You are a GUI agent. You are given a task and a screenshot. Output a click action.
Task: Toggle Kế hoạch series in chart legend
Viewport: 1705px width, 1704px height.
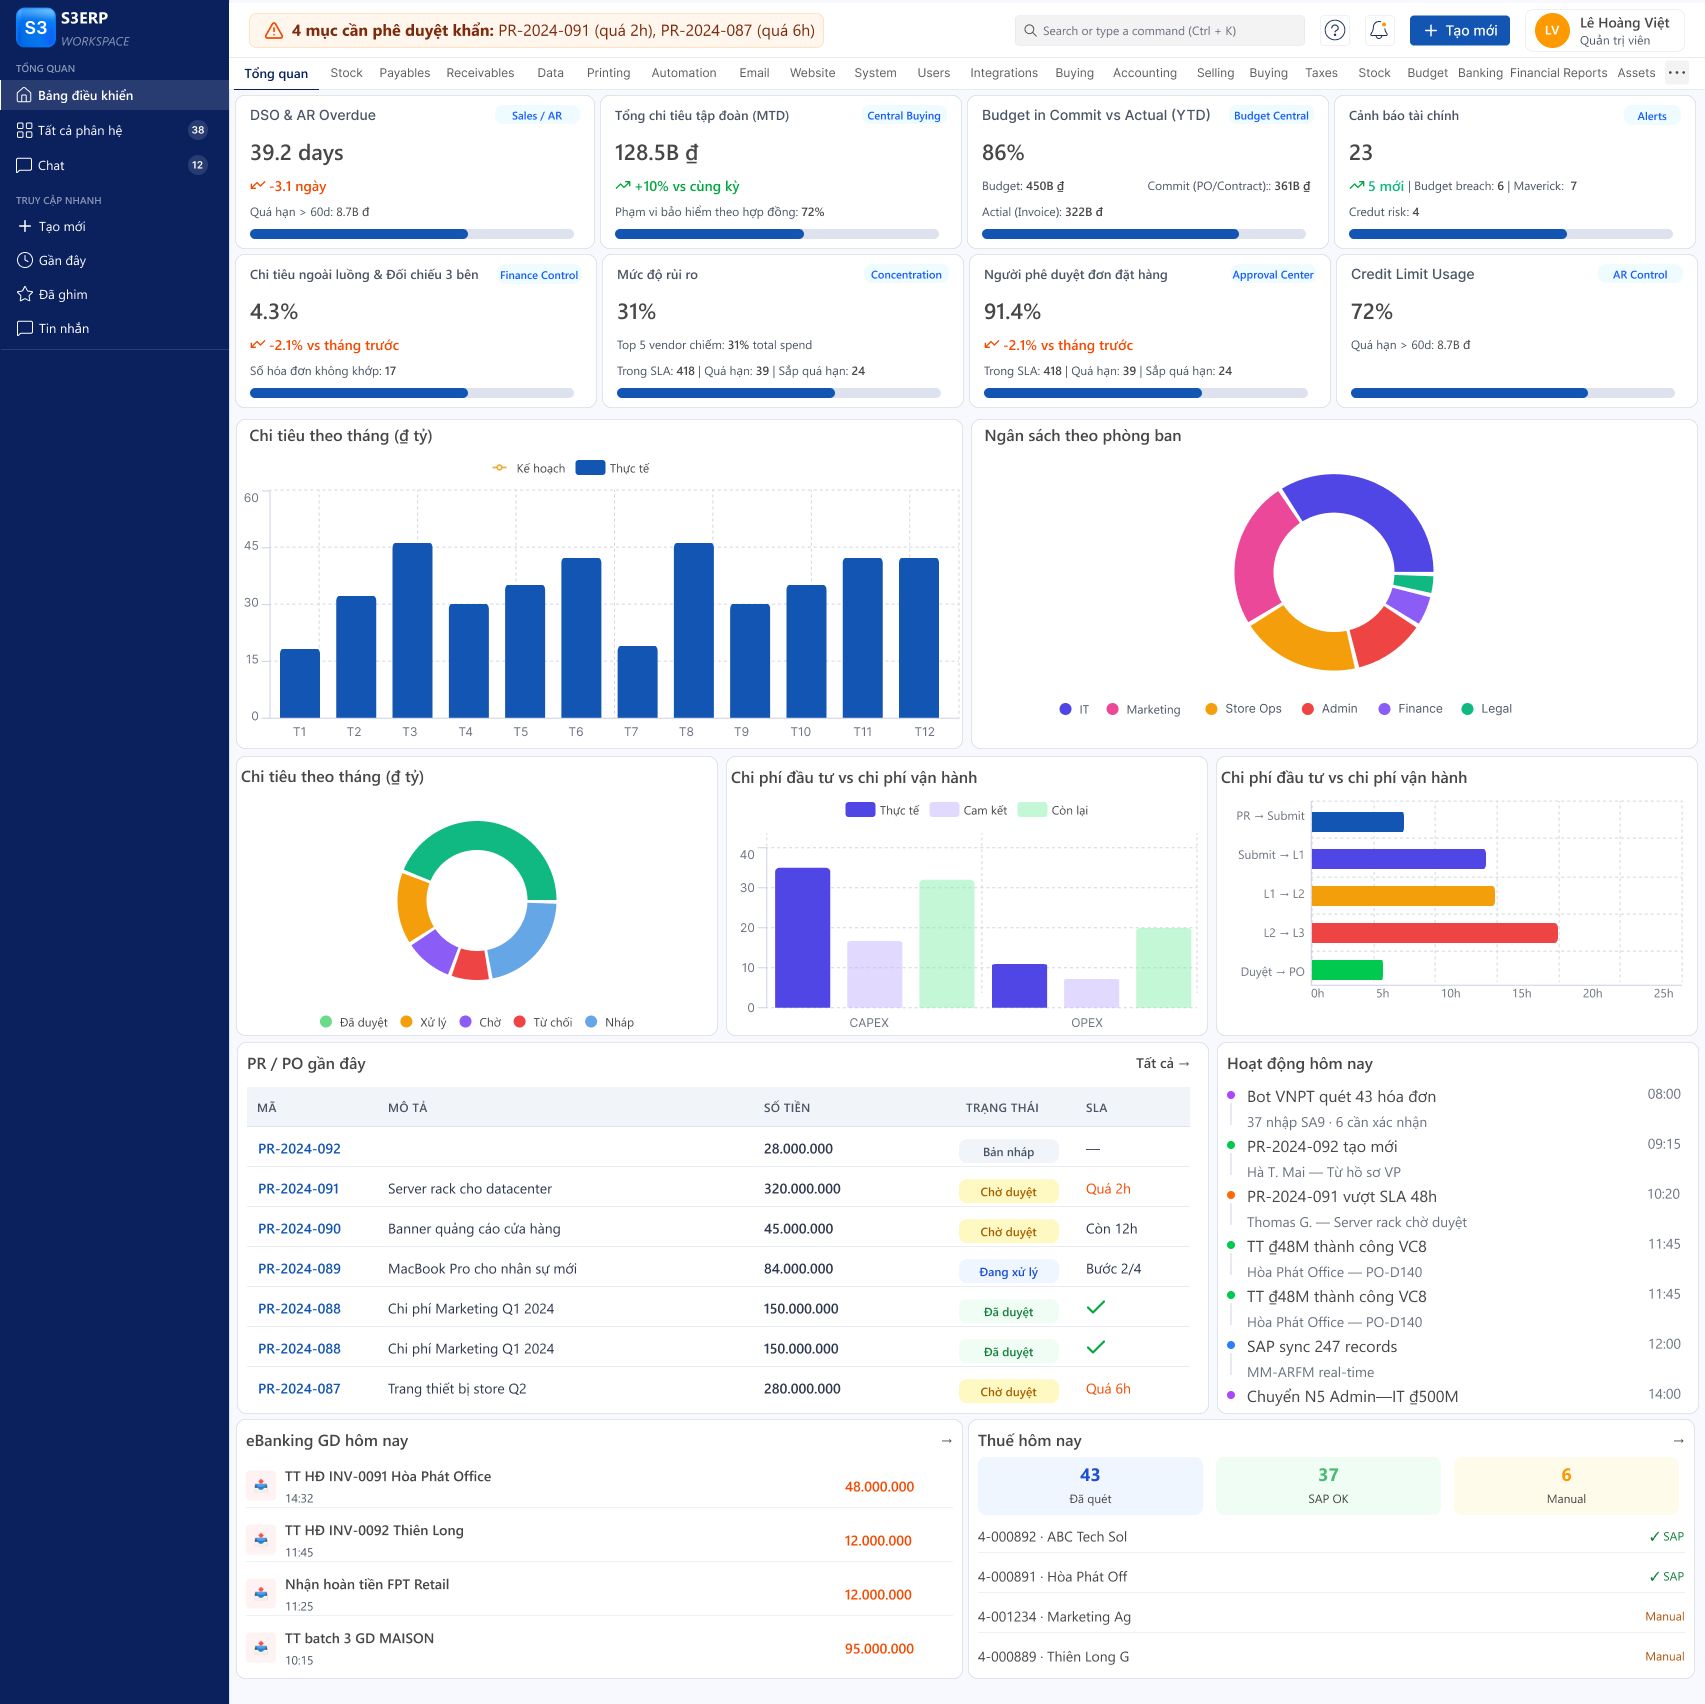click(528, 468)
